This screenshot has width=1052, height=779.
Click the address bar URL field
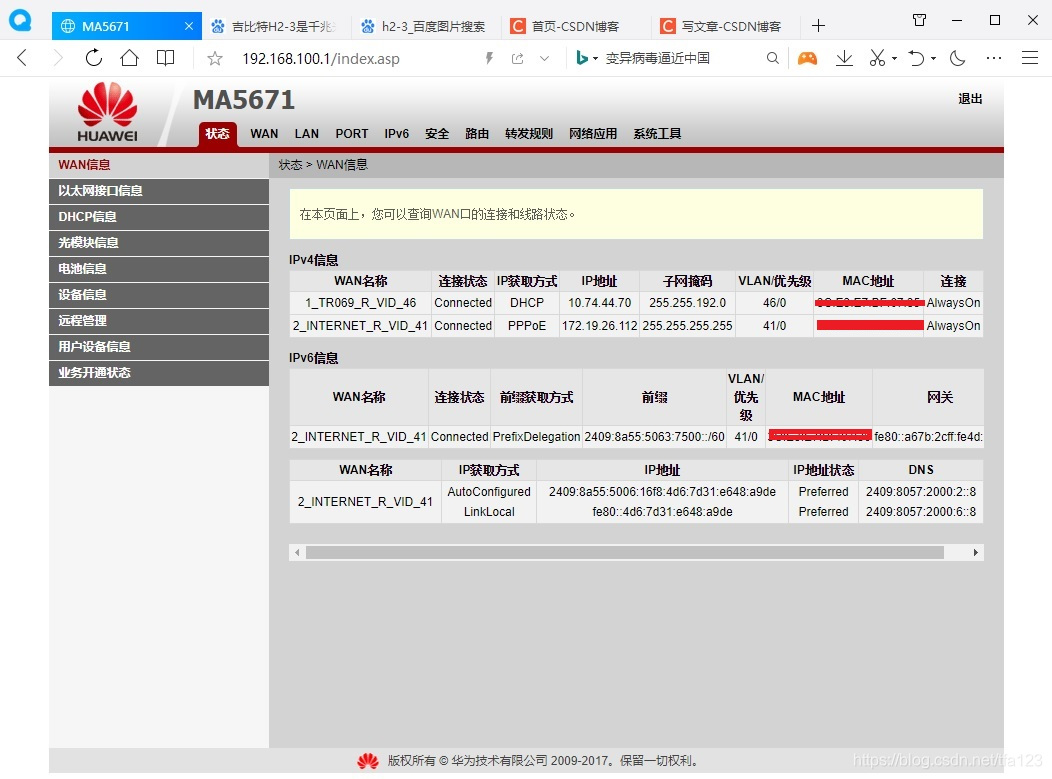tap(356, 59)
